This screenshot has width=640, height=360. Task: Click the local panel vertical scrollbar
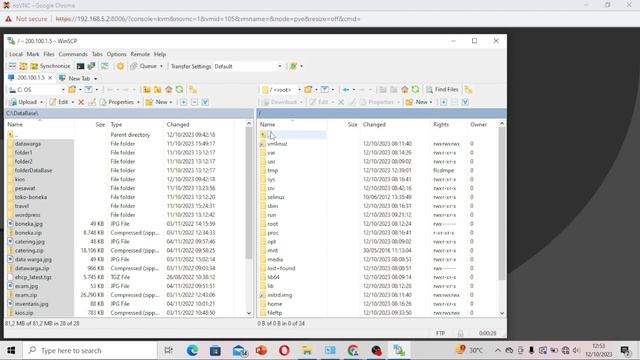(249, 192)
